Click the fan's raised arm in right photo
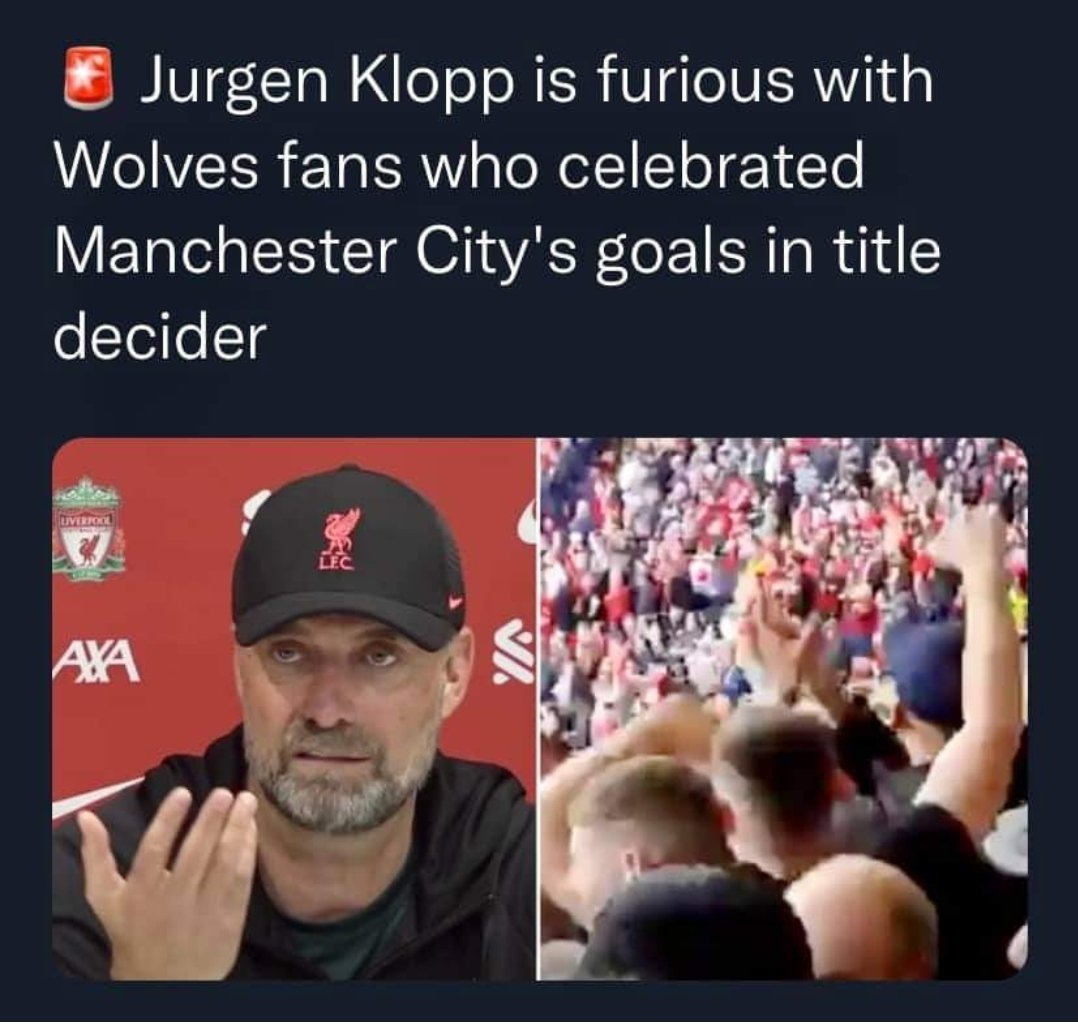Viewport: 1078px width, 1026px height. pyautogui.click(x=976, y=653)
